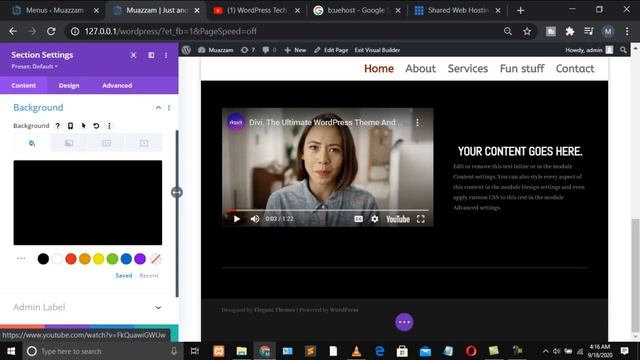Go to the Fun stuff menu item
The height and width of the screenshot is (360, 640).
point(522,69)
